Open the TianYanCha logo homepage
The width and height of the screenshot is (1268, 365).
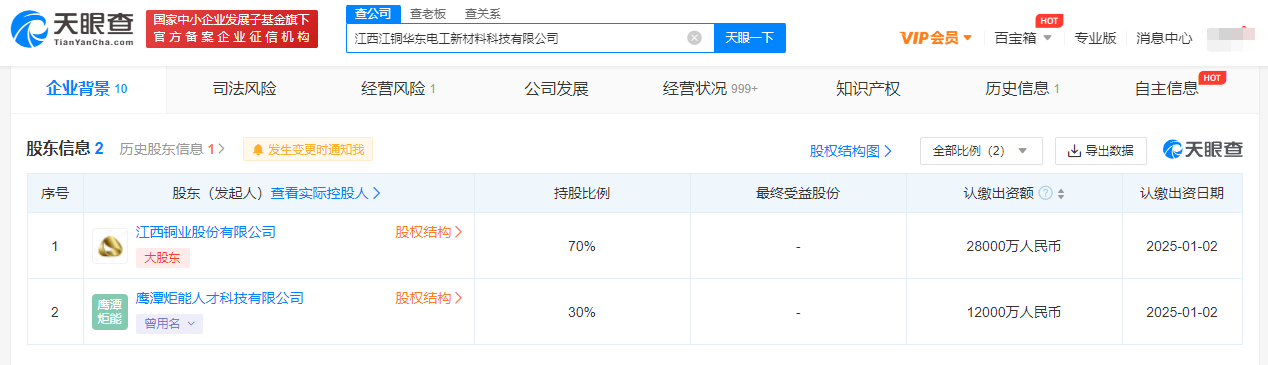click(x=71, y=30)
